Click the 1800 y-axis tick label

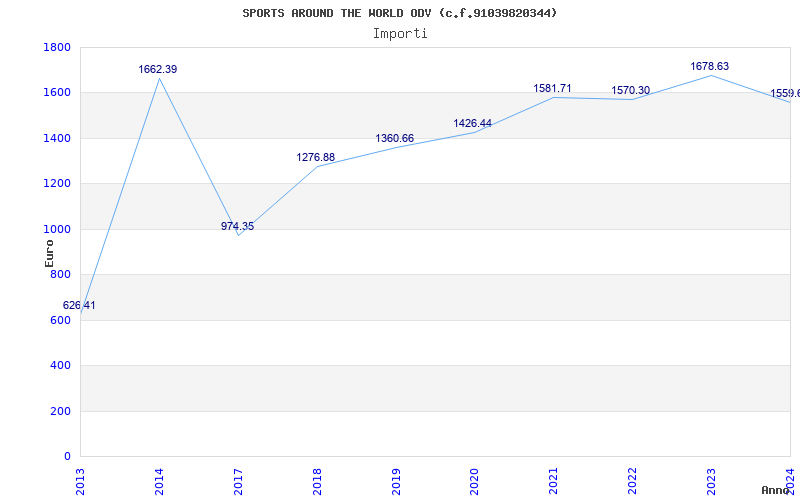point(57,47)
